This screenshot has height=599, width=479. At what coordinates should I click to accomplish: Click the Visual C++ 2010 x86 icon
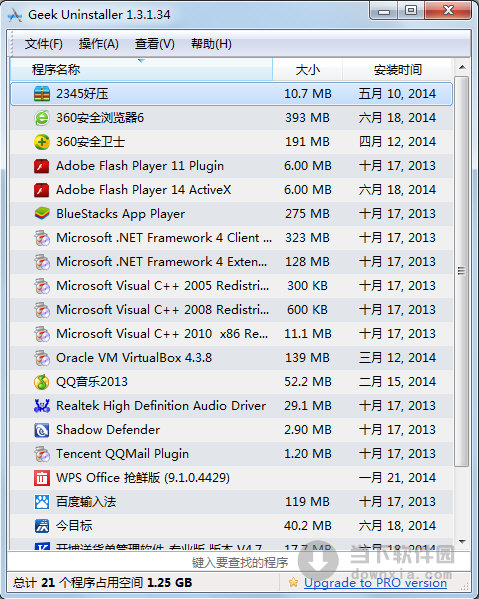[42, 334]
